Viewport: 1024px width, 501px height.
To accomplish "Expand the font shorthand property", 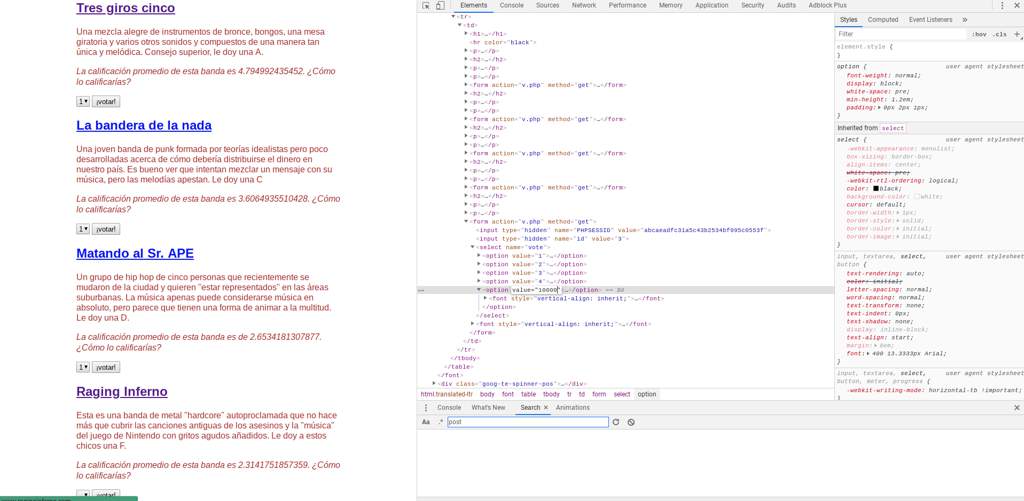I will coord(868,354).
